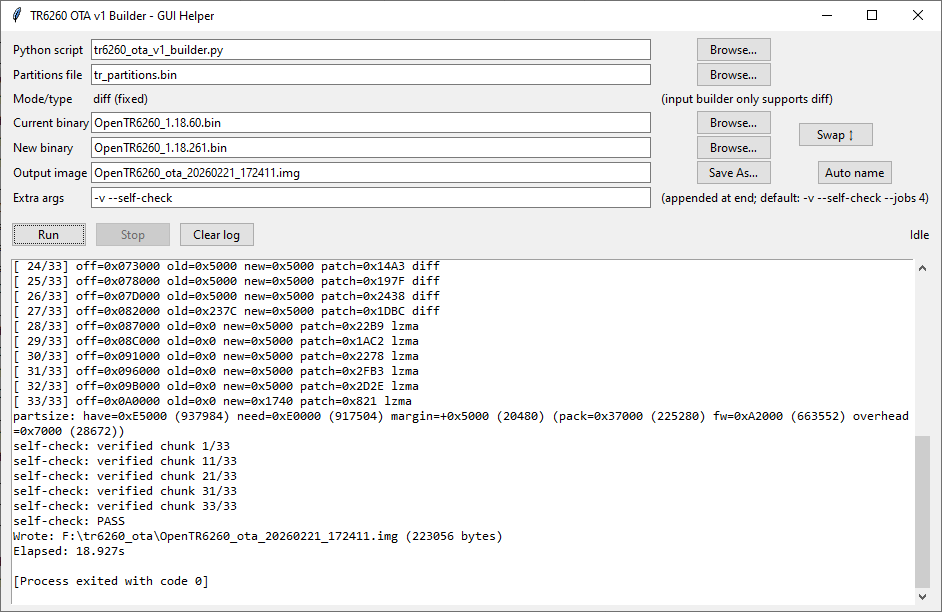Edit the Extra args text field
The height and width of the screenshot is (612, 942).
tap(370, 198)
